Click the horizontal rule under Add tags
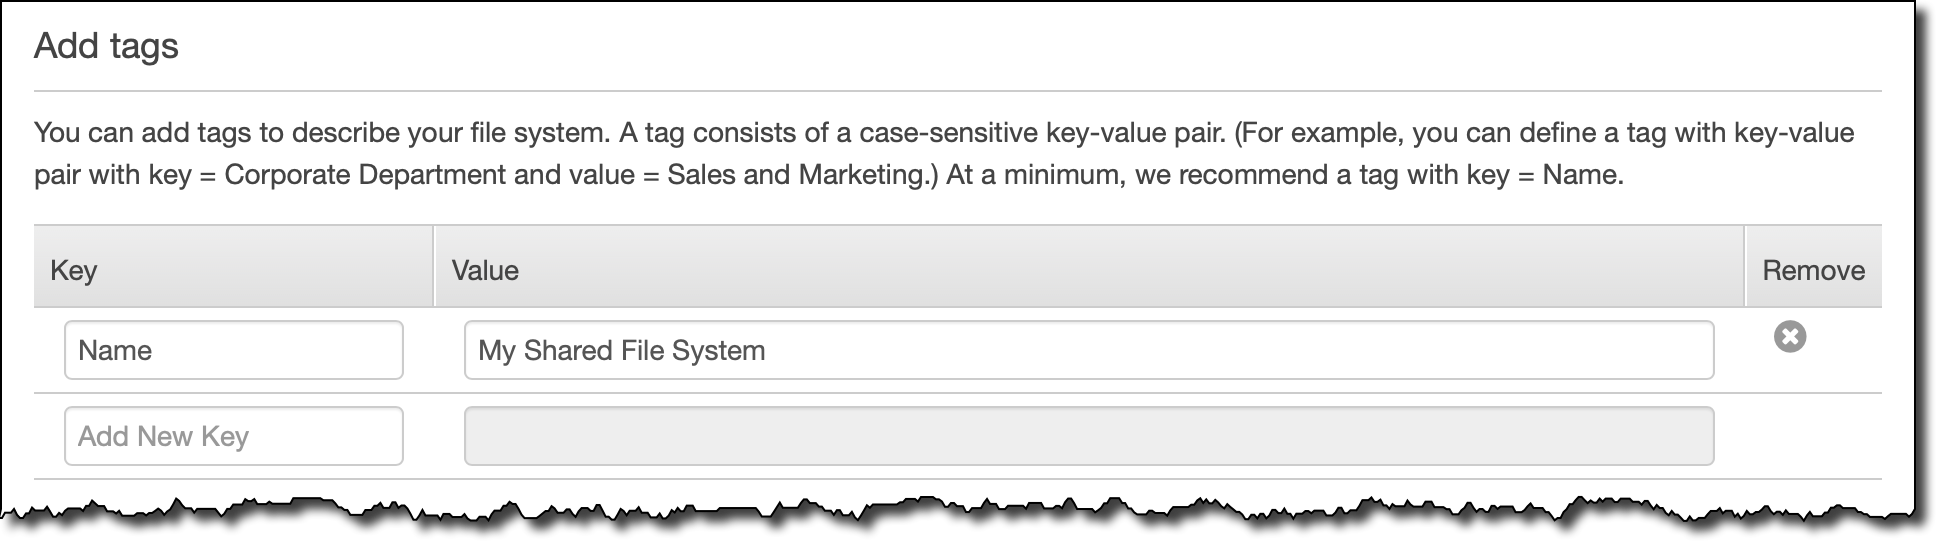This screenshot has width=1936, height=542. (x=956, y=91)
